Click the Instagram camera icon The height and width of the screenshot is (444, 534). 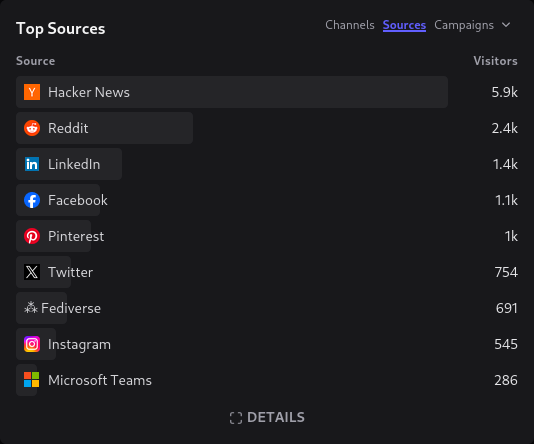32,344
